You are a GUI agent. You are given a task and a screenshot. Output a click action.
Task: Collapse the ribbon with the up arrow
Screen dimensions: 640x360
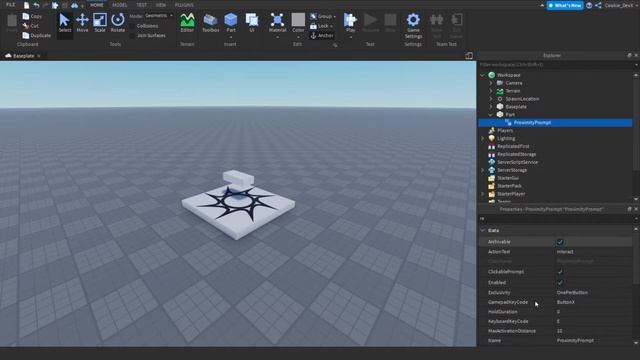point(542,5)
